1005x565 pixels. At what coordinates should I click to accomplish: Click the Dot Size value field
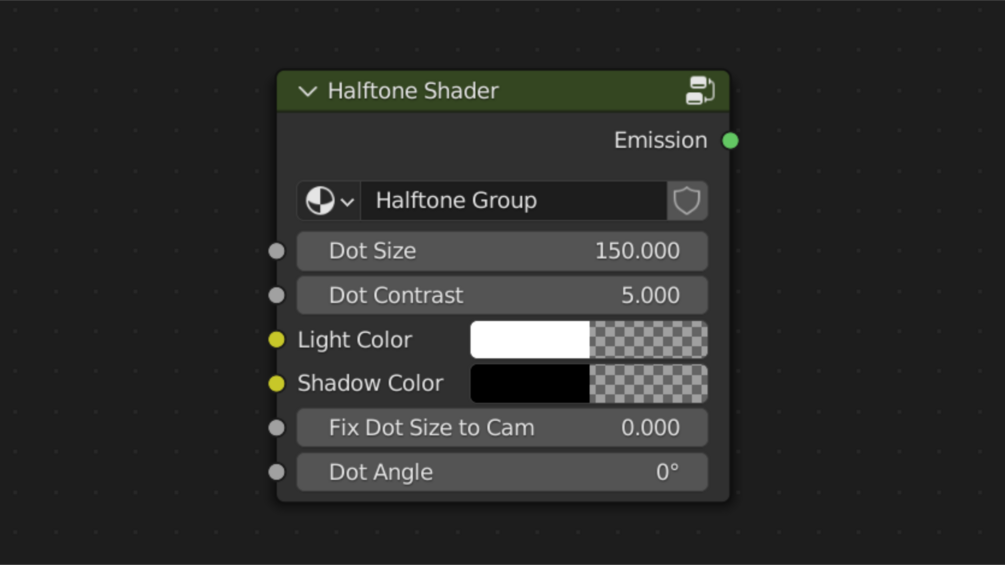coord(502,251)
